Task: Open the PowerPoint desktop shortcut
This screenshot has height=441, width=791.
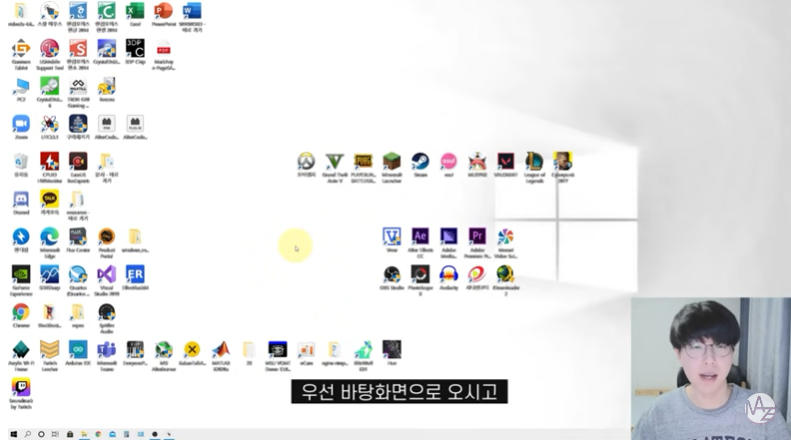Action: tap(163, 14)
